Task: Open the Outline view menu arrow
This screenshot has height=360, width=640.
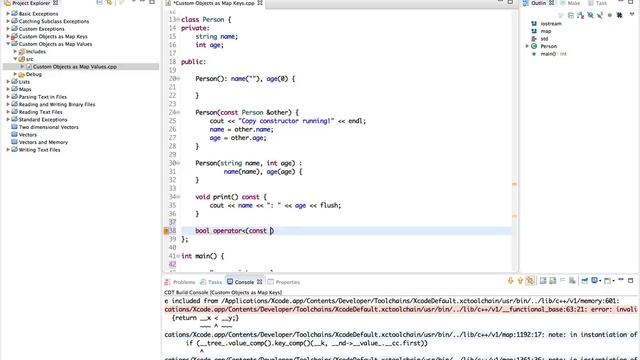Action: point(632,15)
